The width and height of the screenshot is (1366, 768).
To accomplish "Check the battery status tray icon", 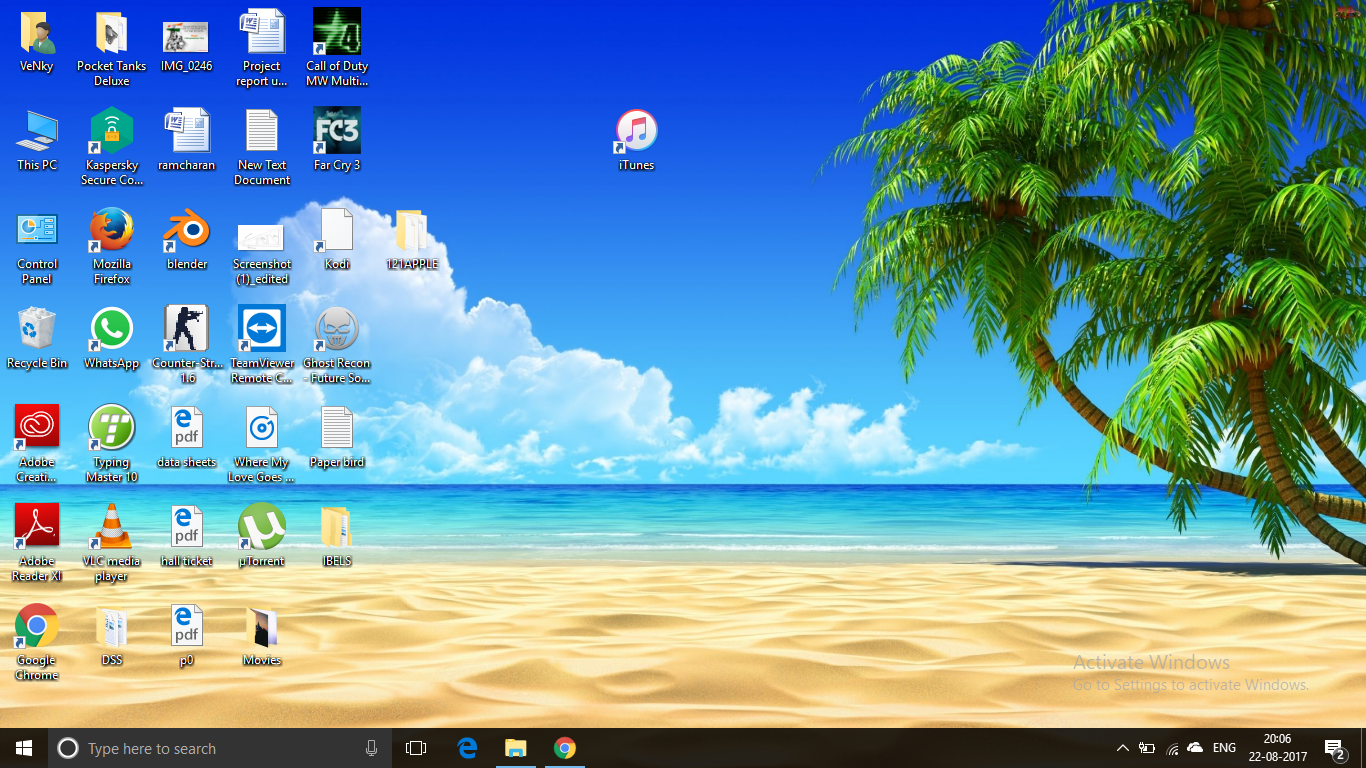I will [1147, 748].
